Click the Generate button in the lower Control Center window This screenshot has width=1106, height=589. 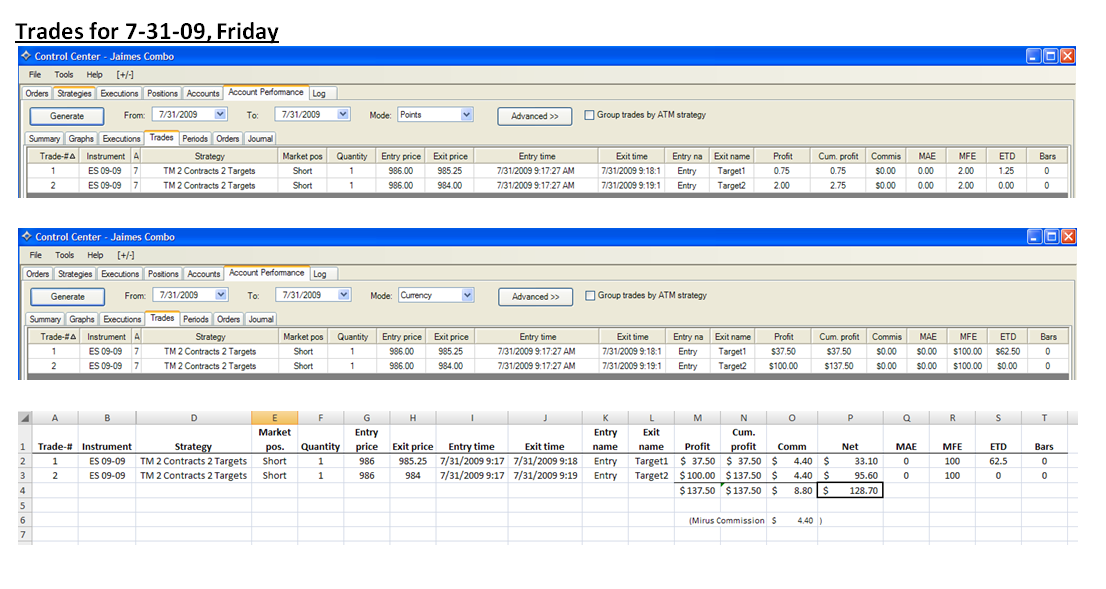click(x=68, y=296)
